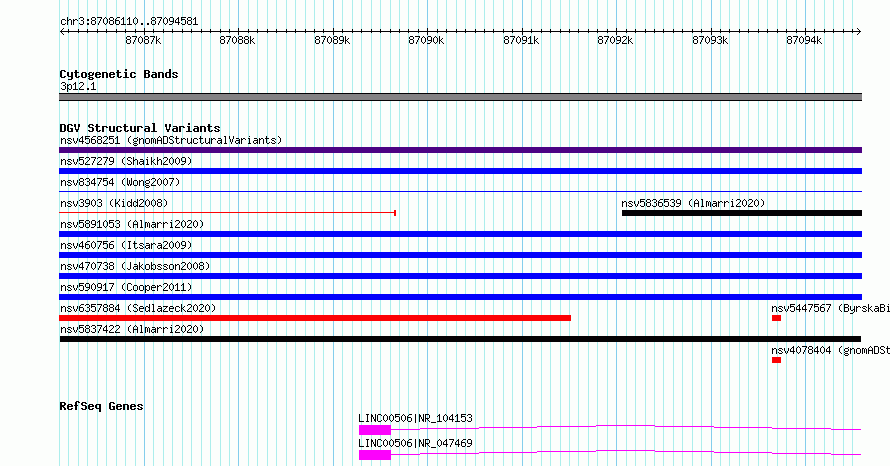This screenshot has height=466, width=890.
Task: Click the blue nsv527279 variant bar
Action: (x=460, y=171)
